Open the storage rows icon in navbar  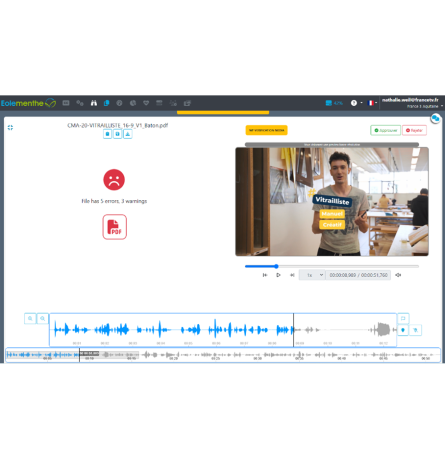(x=159, y=103)
